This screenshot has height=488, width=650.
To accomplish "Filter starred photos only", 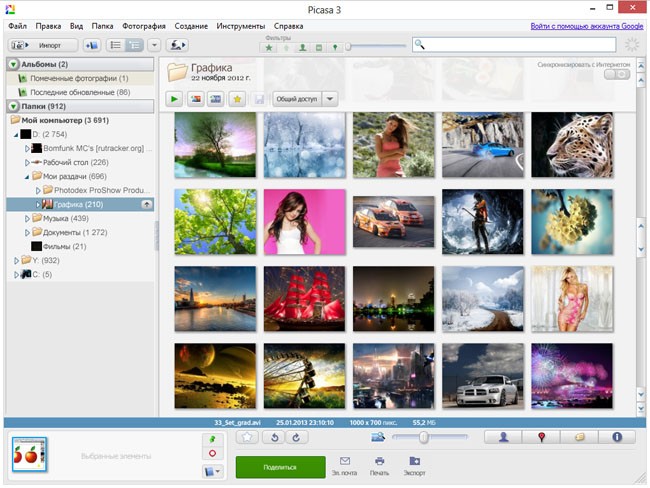I will [x=269, y=48].
